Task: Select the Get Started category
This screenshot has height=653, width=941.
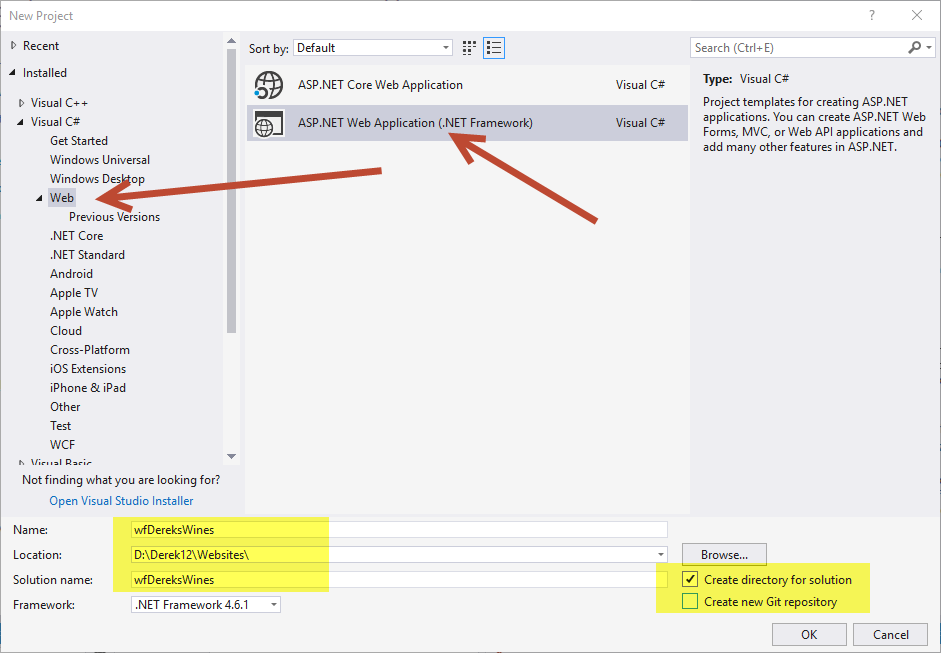Action: tap(79, 140)
